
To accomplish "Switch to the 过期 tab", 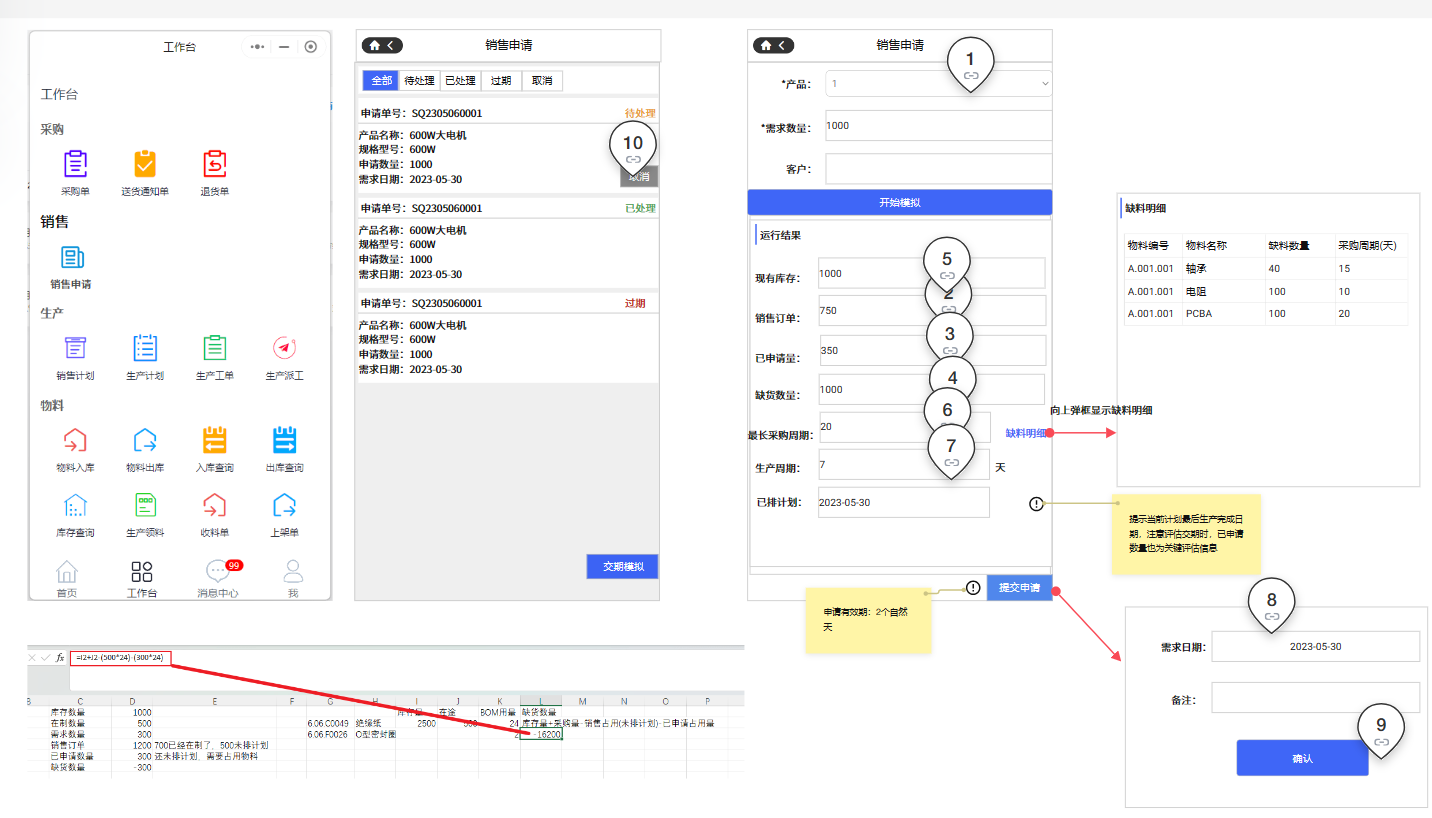I will tap(501, 81).
